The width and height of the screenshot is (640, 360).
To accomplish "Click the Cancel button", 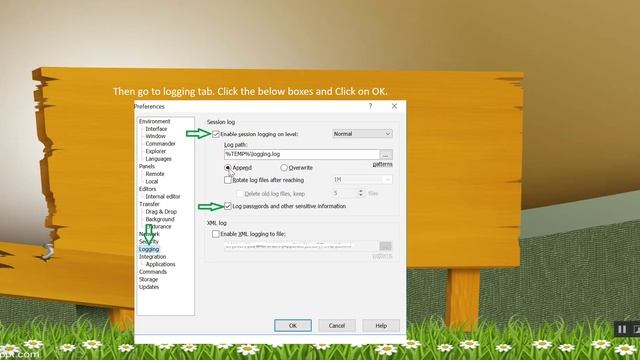I will [337, 326].
